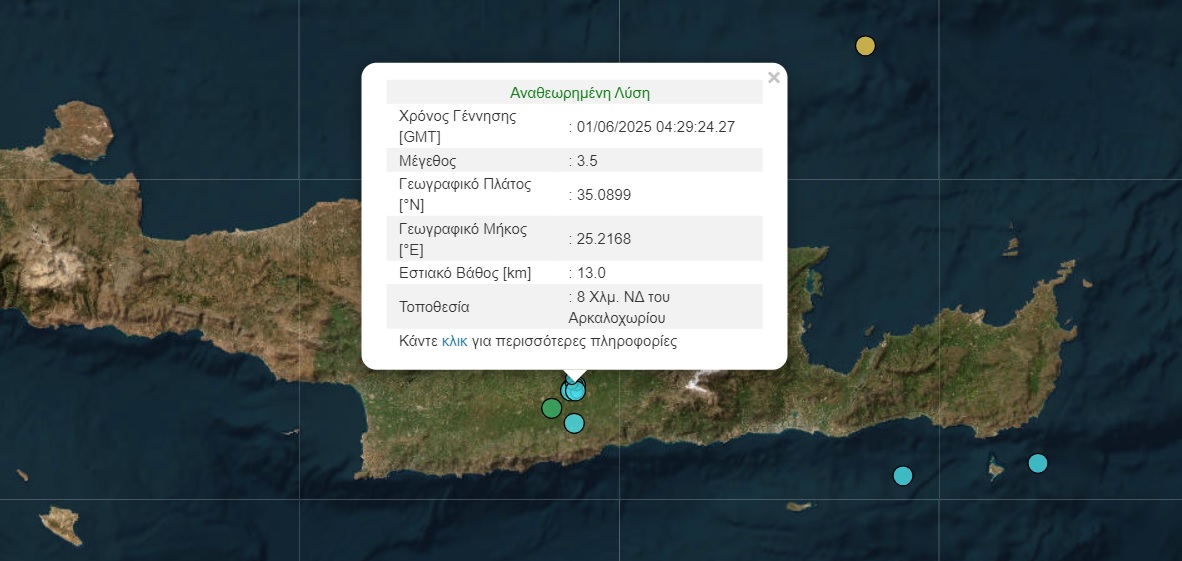Click the focal depth value 13.0

[591, 272]
